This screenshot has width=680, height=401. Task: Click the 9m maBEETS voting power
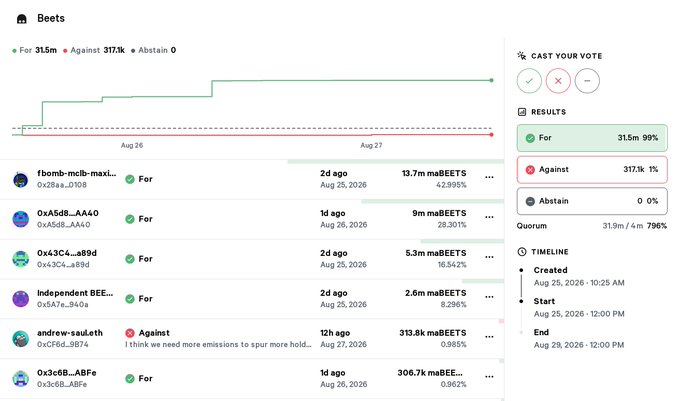(439, 213)
